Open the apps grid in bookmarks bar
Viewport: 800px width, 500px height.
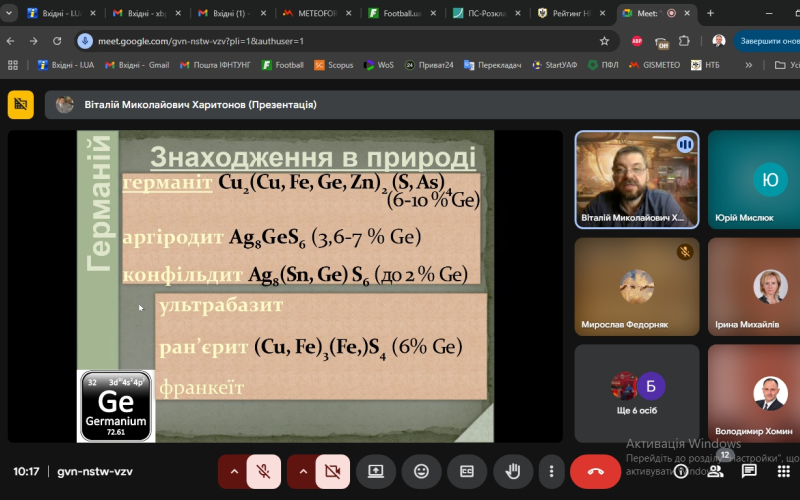13,65
